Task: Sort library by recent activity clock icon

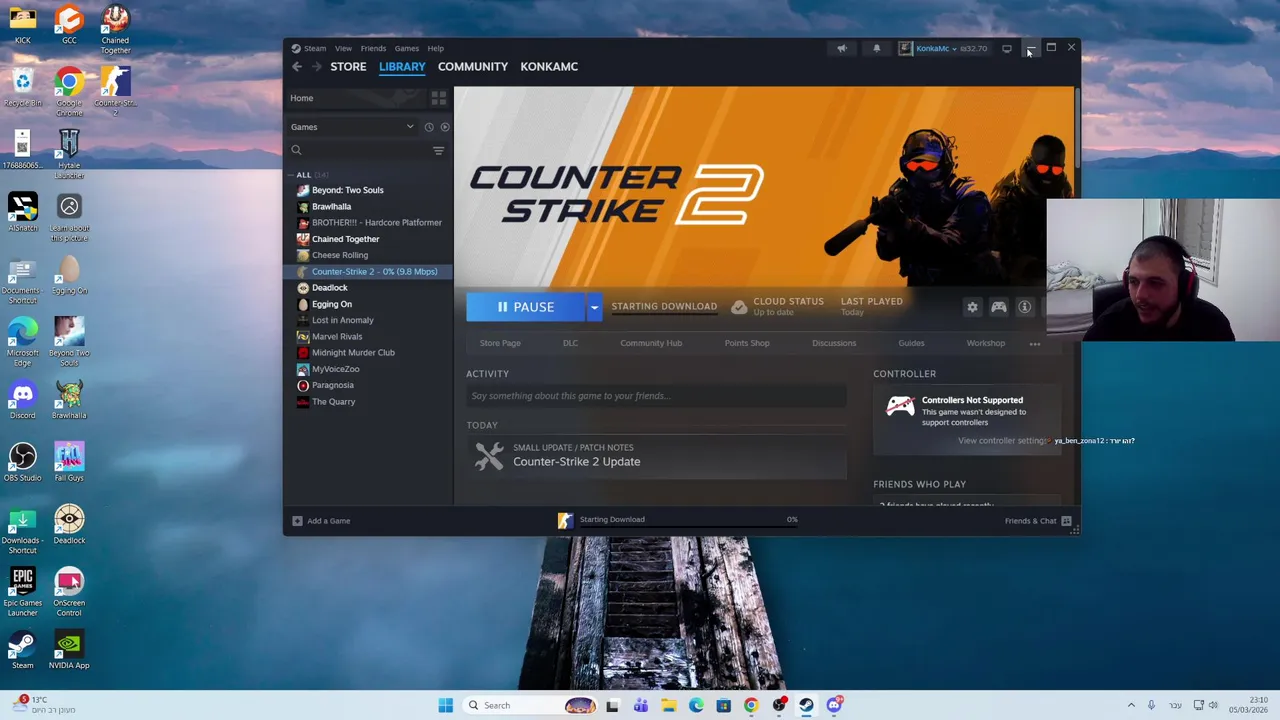Action: coord(429,127)
